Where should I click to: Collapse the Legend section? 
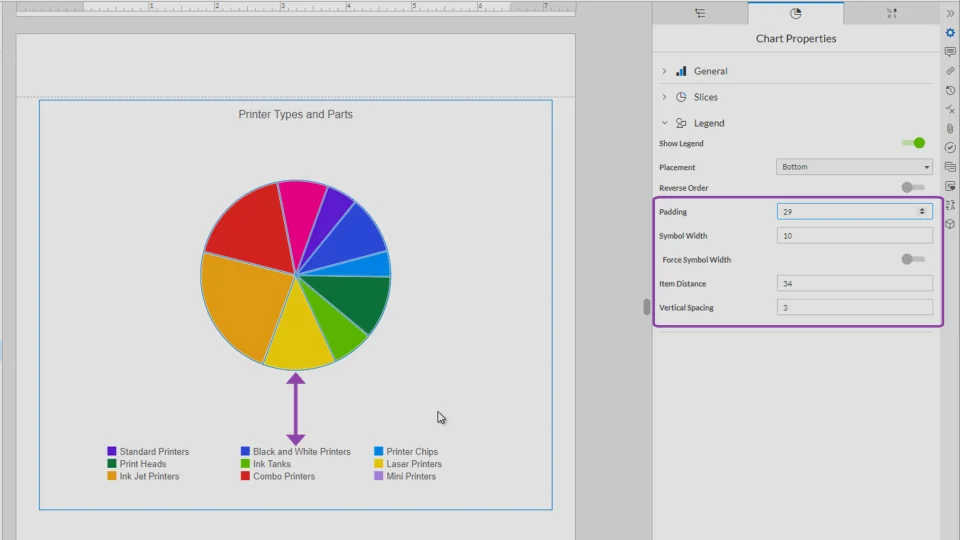click(x=708, y=123)
